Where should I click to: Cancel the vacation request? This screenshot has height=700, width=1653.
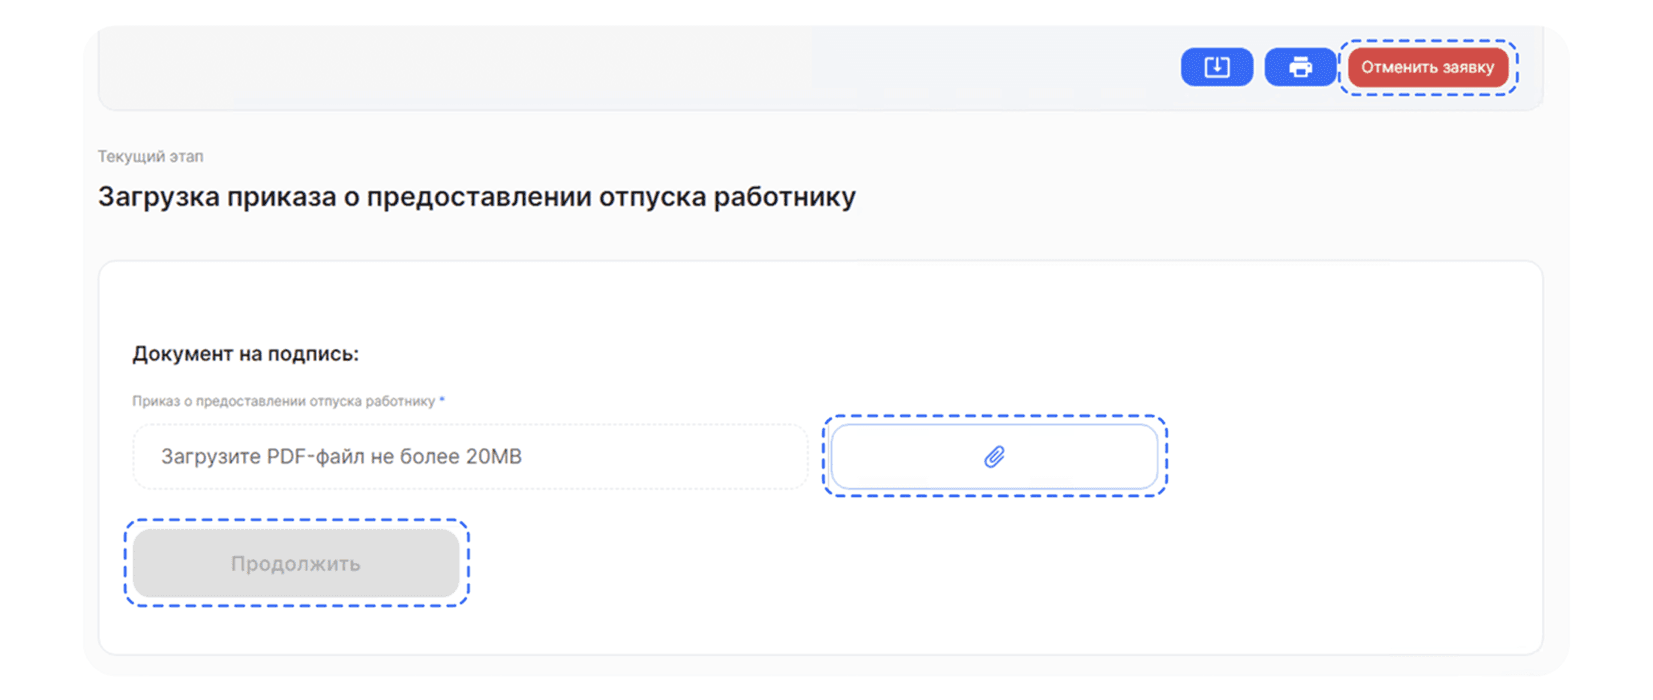pos(1427,67)
